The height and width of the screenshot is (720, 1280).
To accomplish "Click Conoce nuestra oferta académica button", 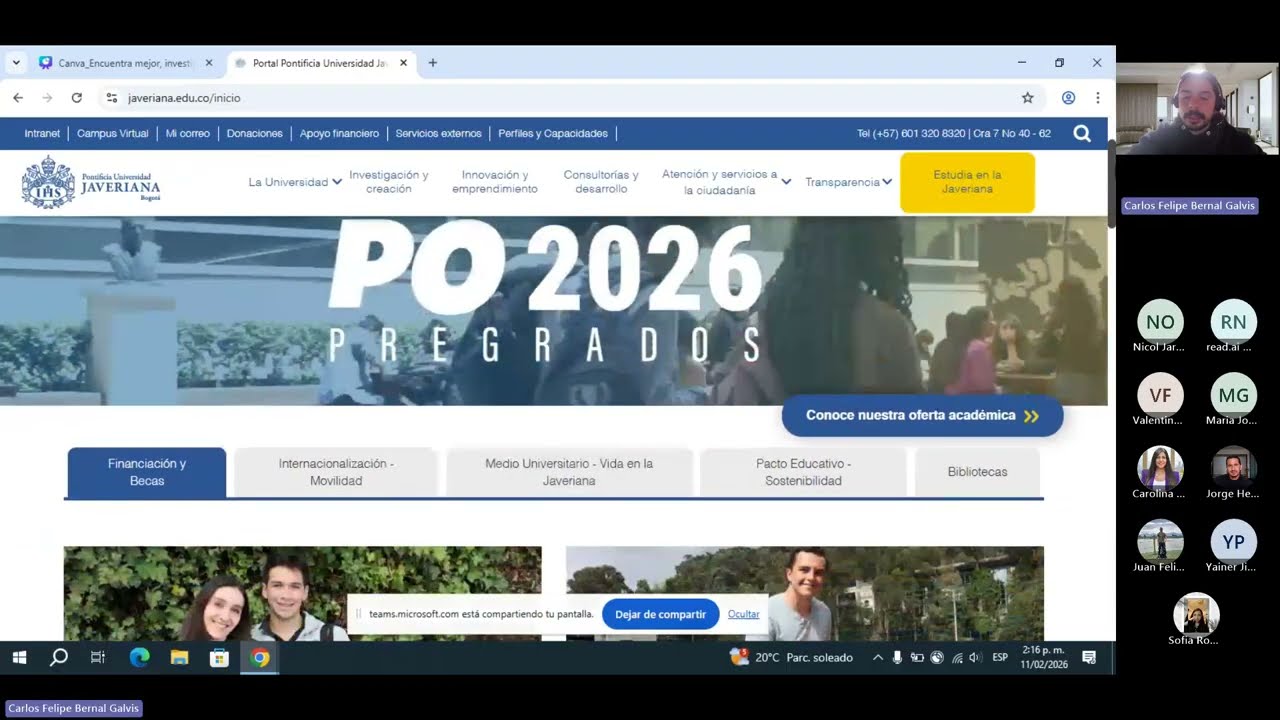I will [922, 415].
